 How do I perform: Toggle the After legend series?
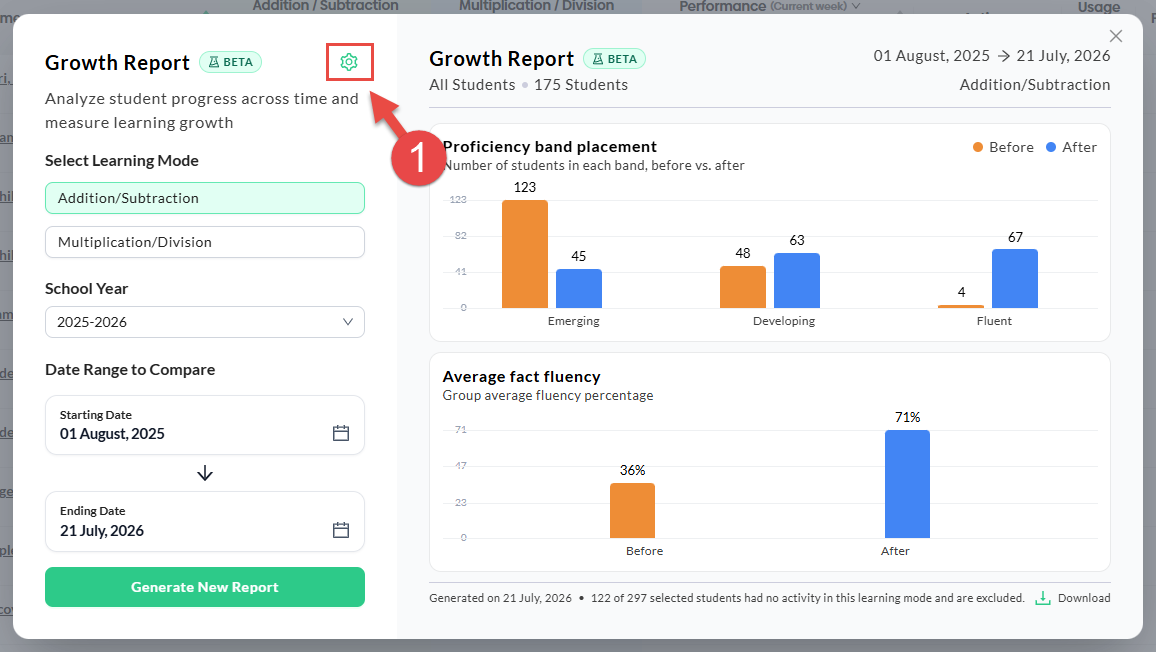click(x=1071, y=147)
